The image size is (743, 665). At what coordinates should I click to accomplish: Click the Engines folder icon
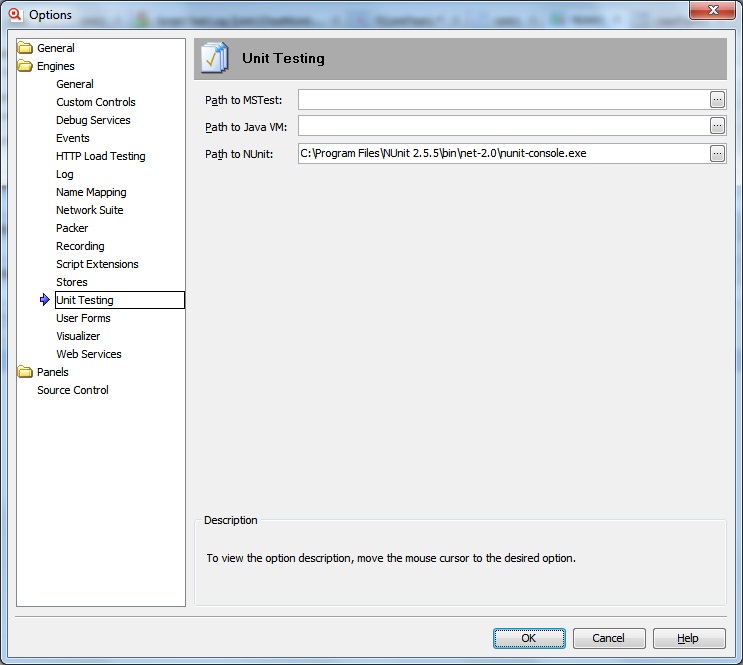26,66
